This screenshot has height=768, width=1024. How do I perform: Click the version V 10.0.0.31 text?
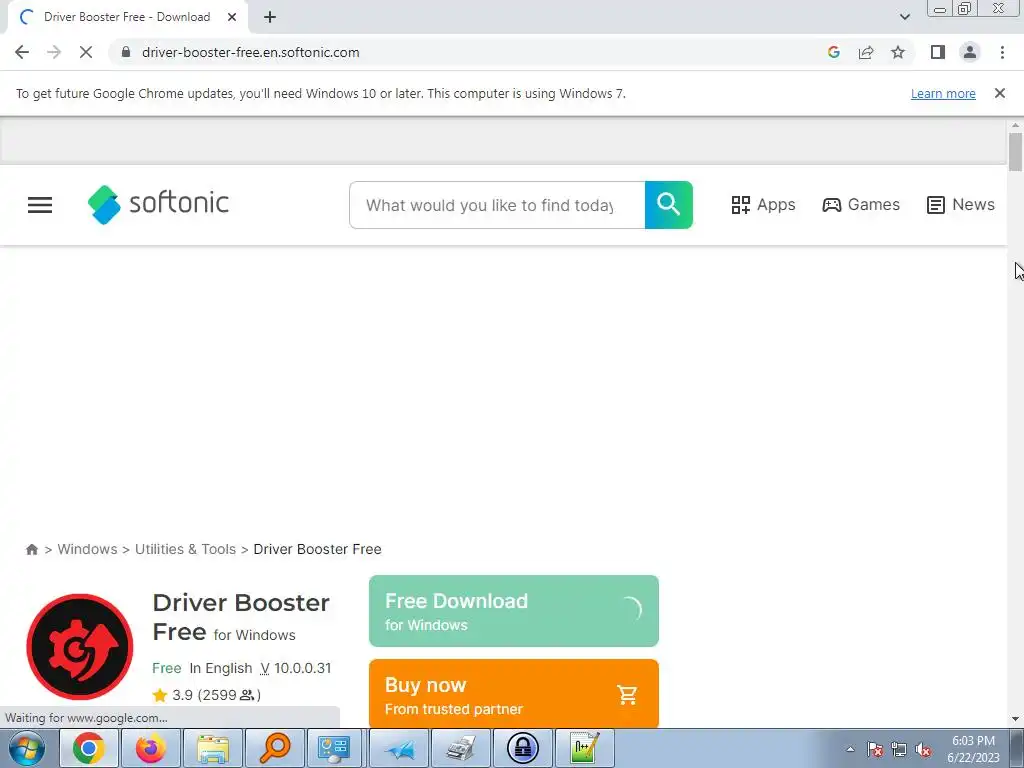[x=296, y=668]
